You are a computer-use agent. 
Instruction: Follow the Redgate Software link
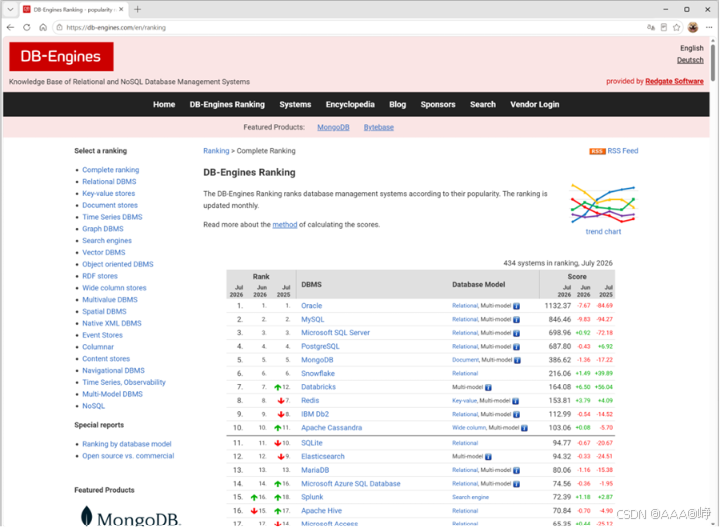click(x=675, y=81)
